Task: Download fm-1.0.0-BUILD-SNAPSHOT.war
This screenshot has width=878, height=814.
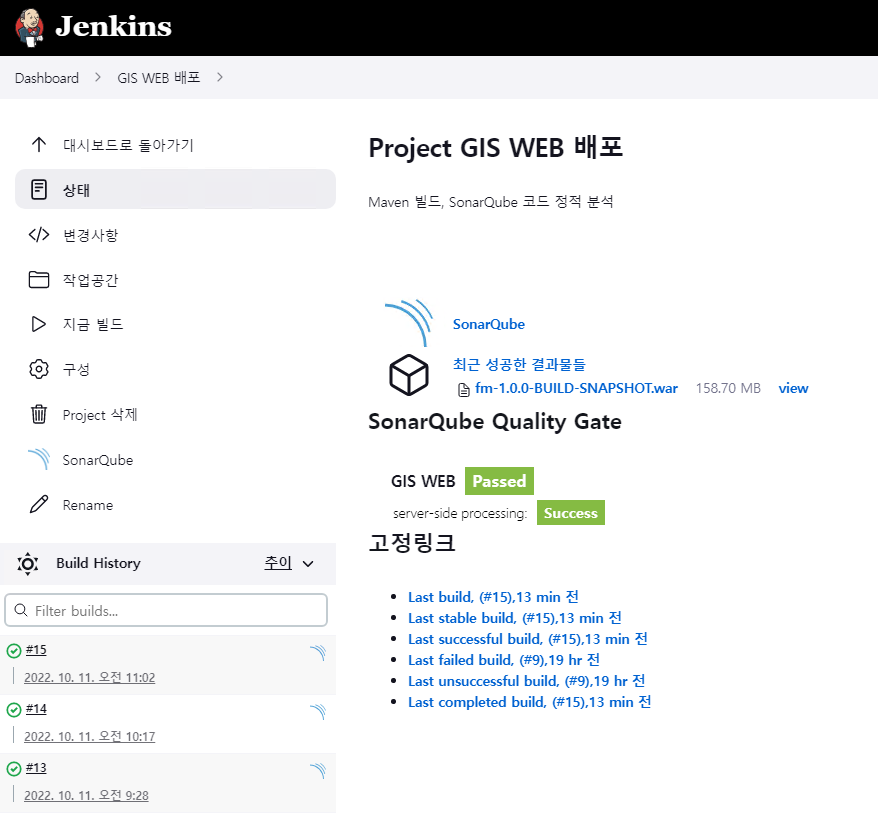Action: pyautogui.click(x=576, y=389)
